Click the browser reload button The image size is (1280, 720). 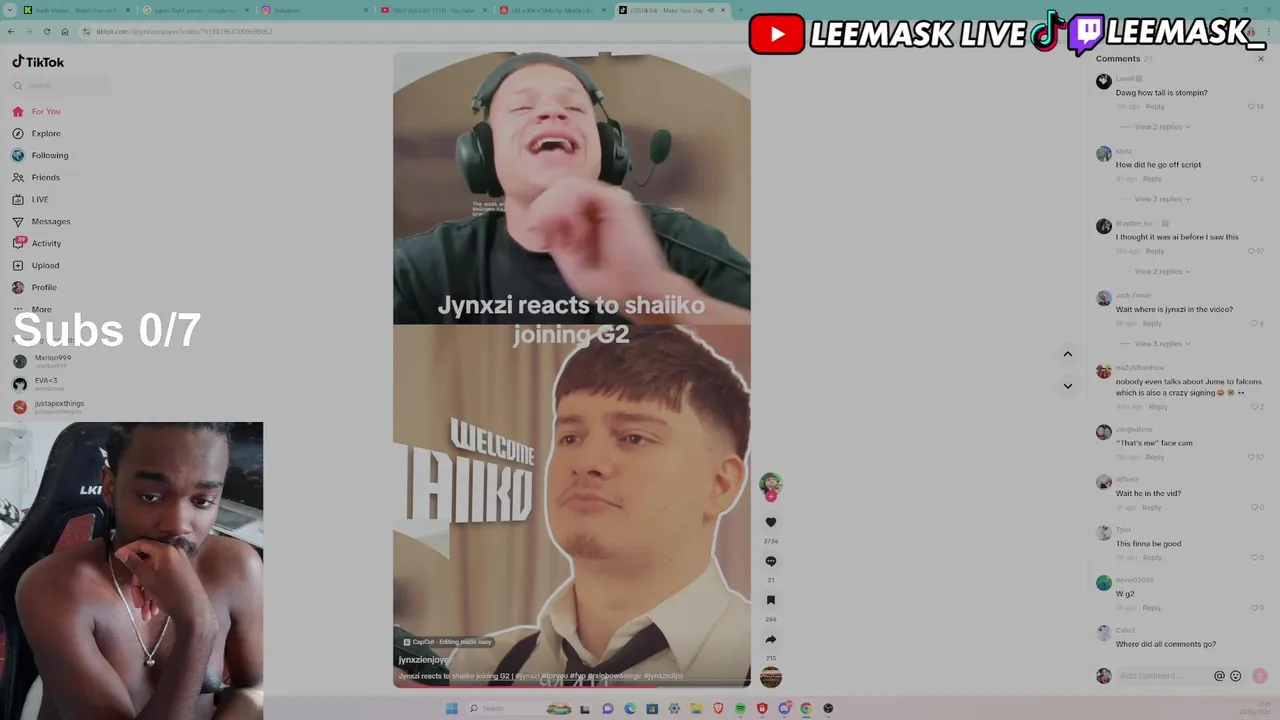pyautogui.click(x=46, y=31)
